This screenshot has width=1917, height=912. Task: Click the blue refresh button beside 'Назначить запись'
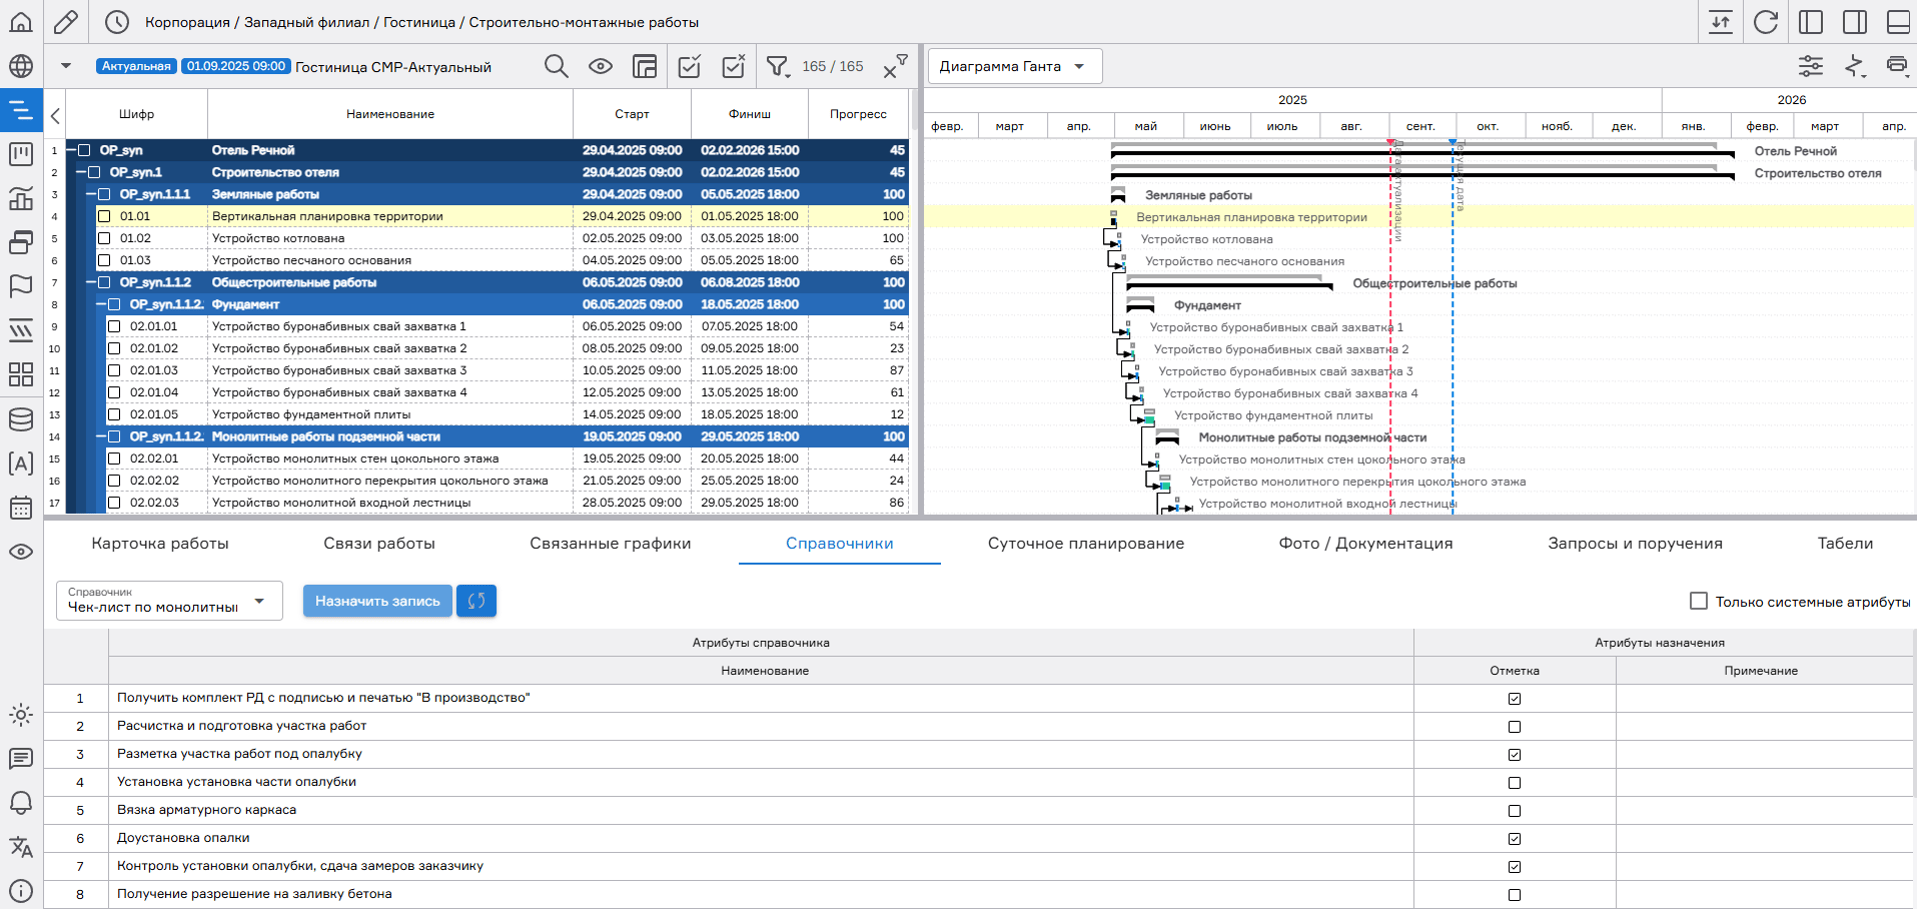tap(476, 601)
